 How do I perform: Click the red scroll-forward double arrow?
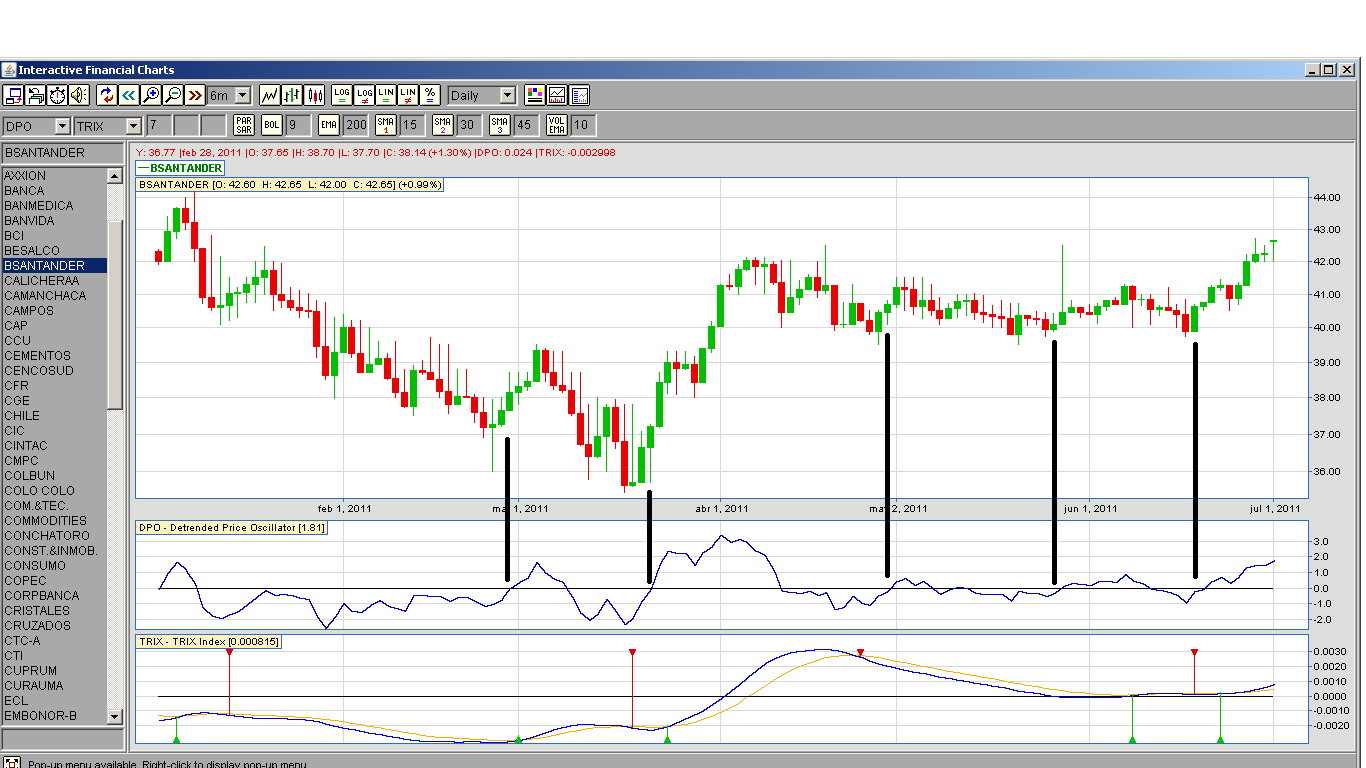click(195, 95)
